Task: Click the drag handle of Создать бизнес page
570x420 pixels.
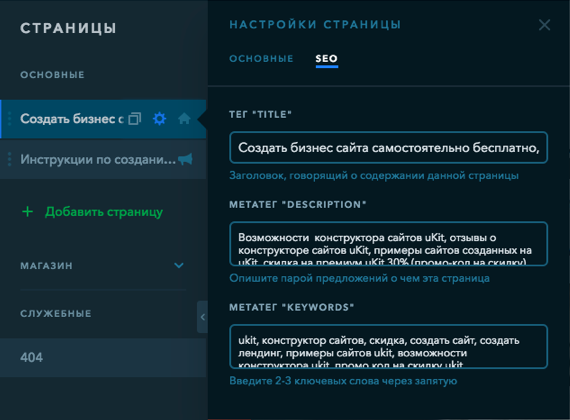Action: [9, 119]
